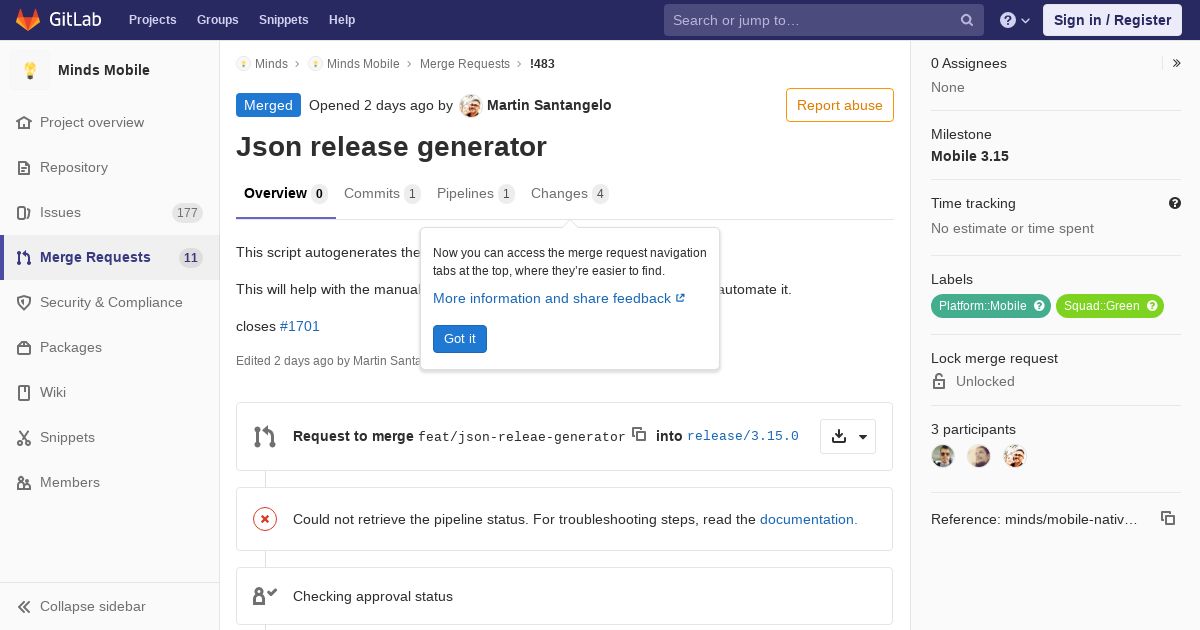The width and height of the screenshot is (1200, 630).
Task: Open Help in top navigation
Action: click(342, 20)
